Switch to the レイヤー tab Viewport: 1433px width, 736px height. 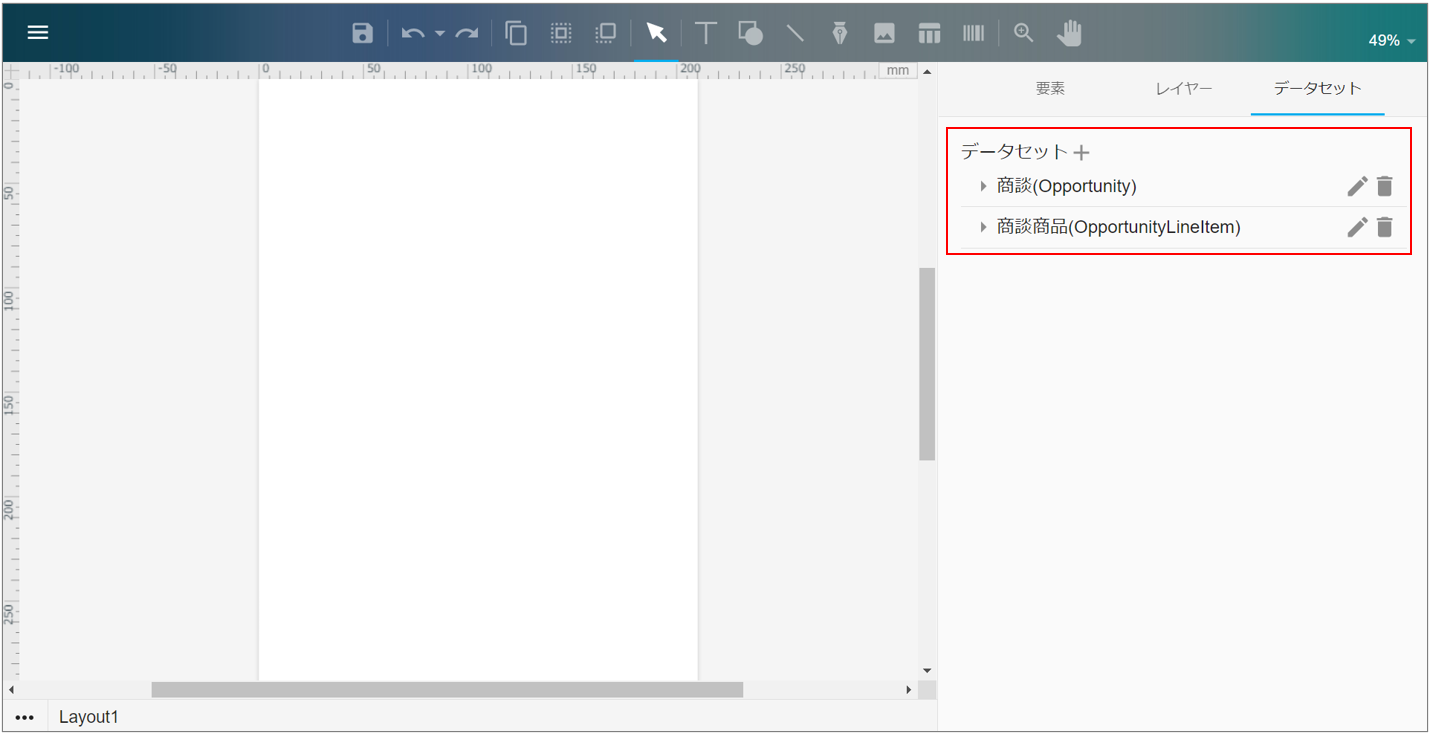[1184, 88]
